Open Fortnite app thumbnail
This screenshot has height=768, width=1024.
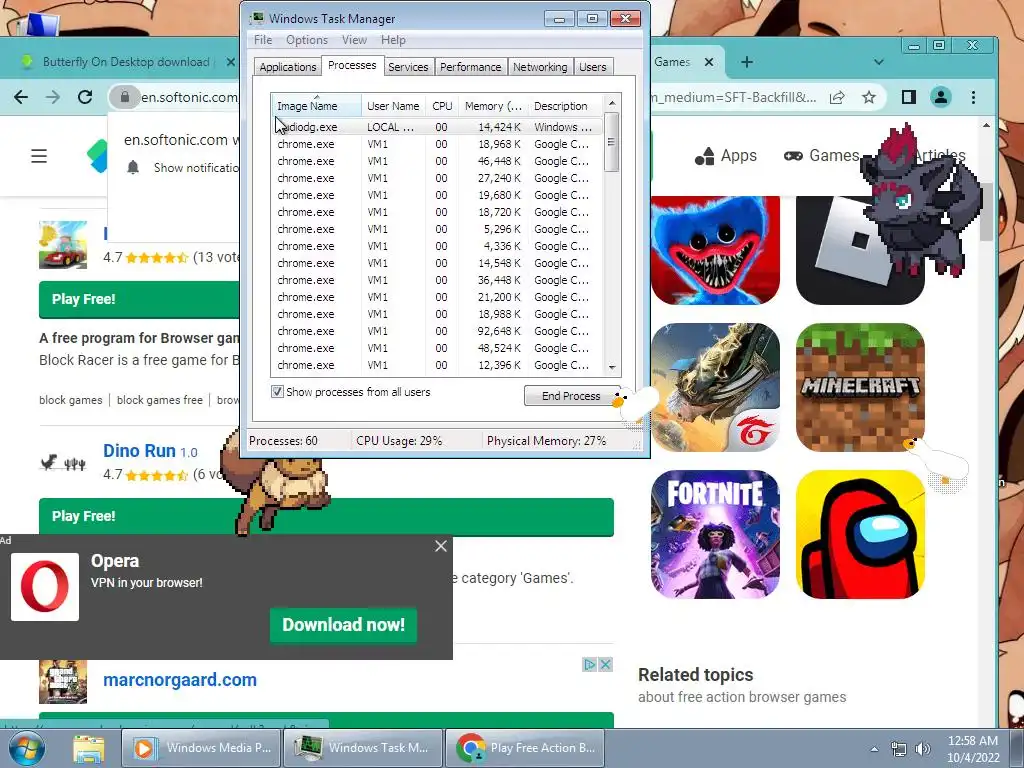(x=715, y=534)
